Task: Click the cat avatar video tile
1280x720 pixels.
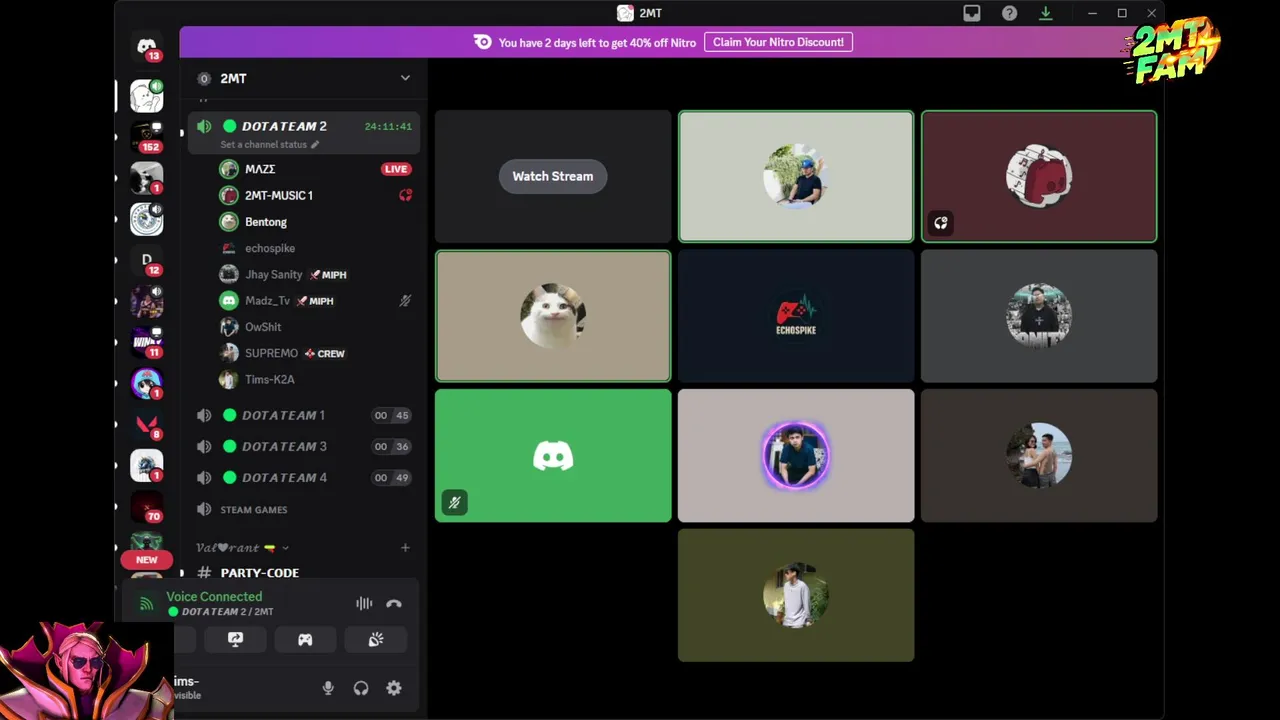Action: (x=553, y=316)
